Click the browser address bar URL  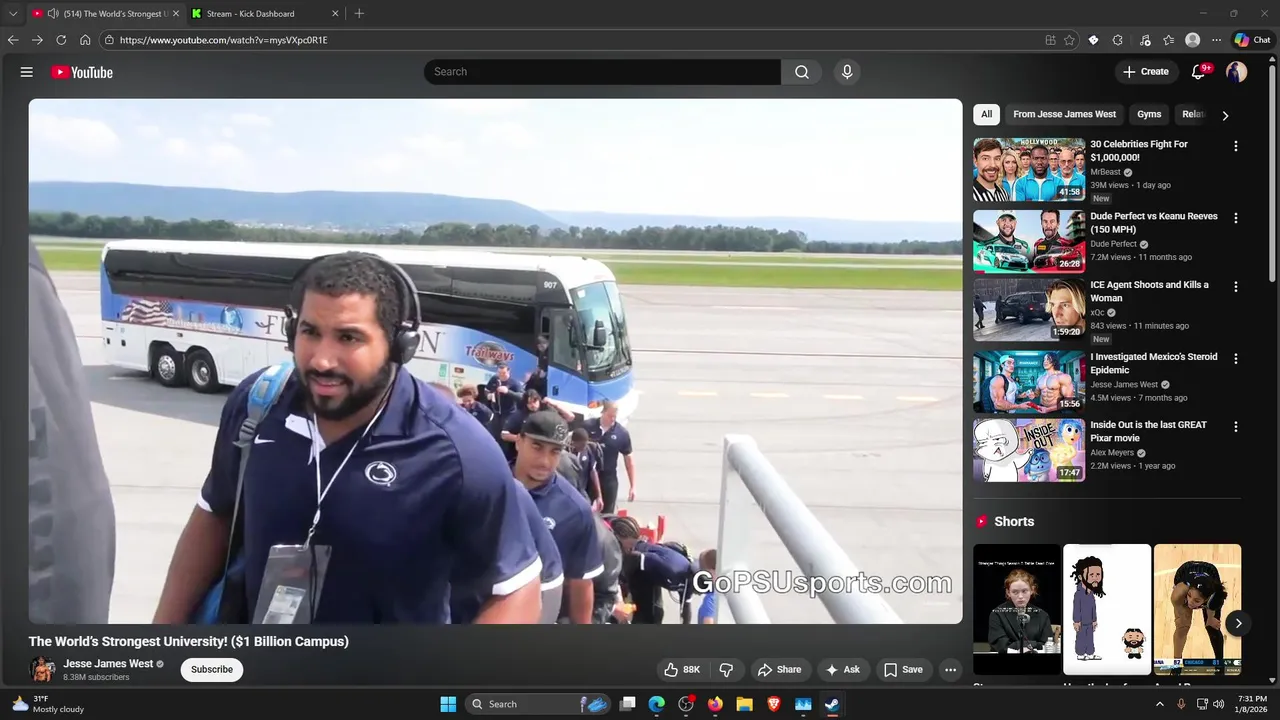[x=223, y=40]
